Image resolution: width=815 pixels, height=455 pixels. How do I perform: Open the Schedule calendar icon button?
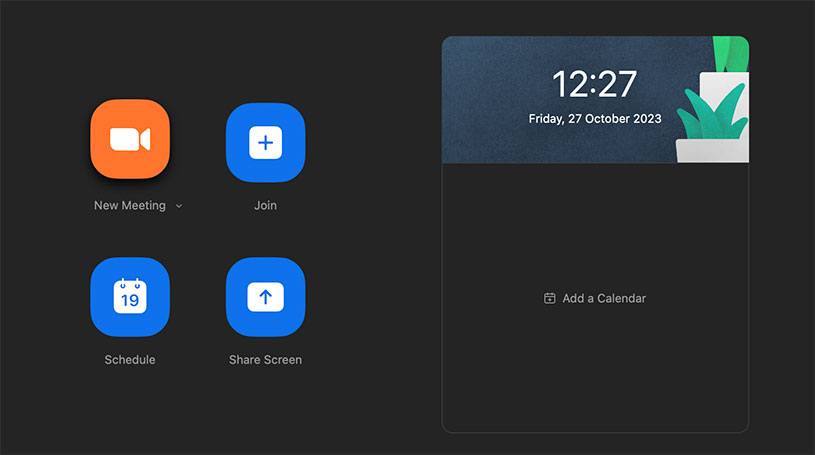(x=130, y=297)
